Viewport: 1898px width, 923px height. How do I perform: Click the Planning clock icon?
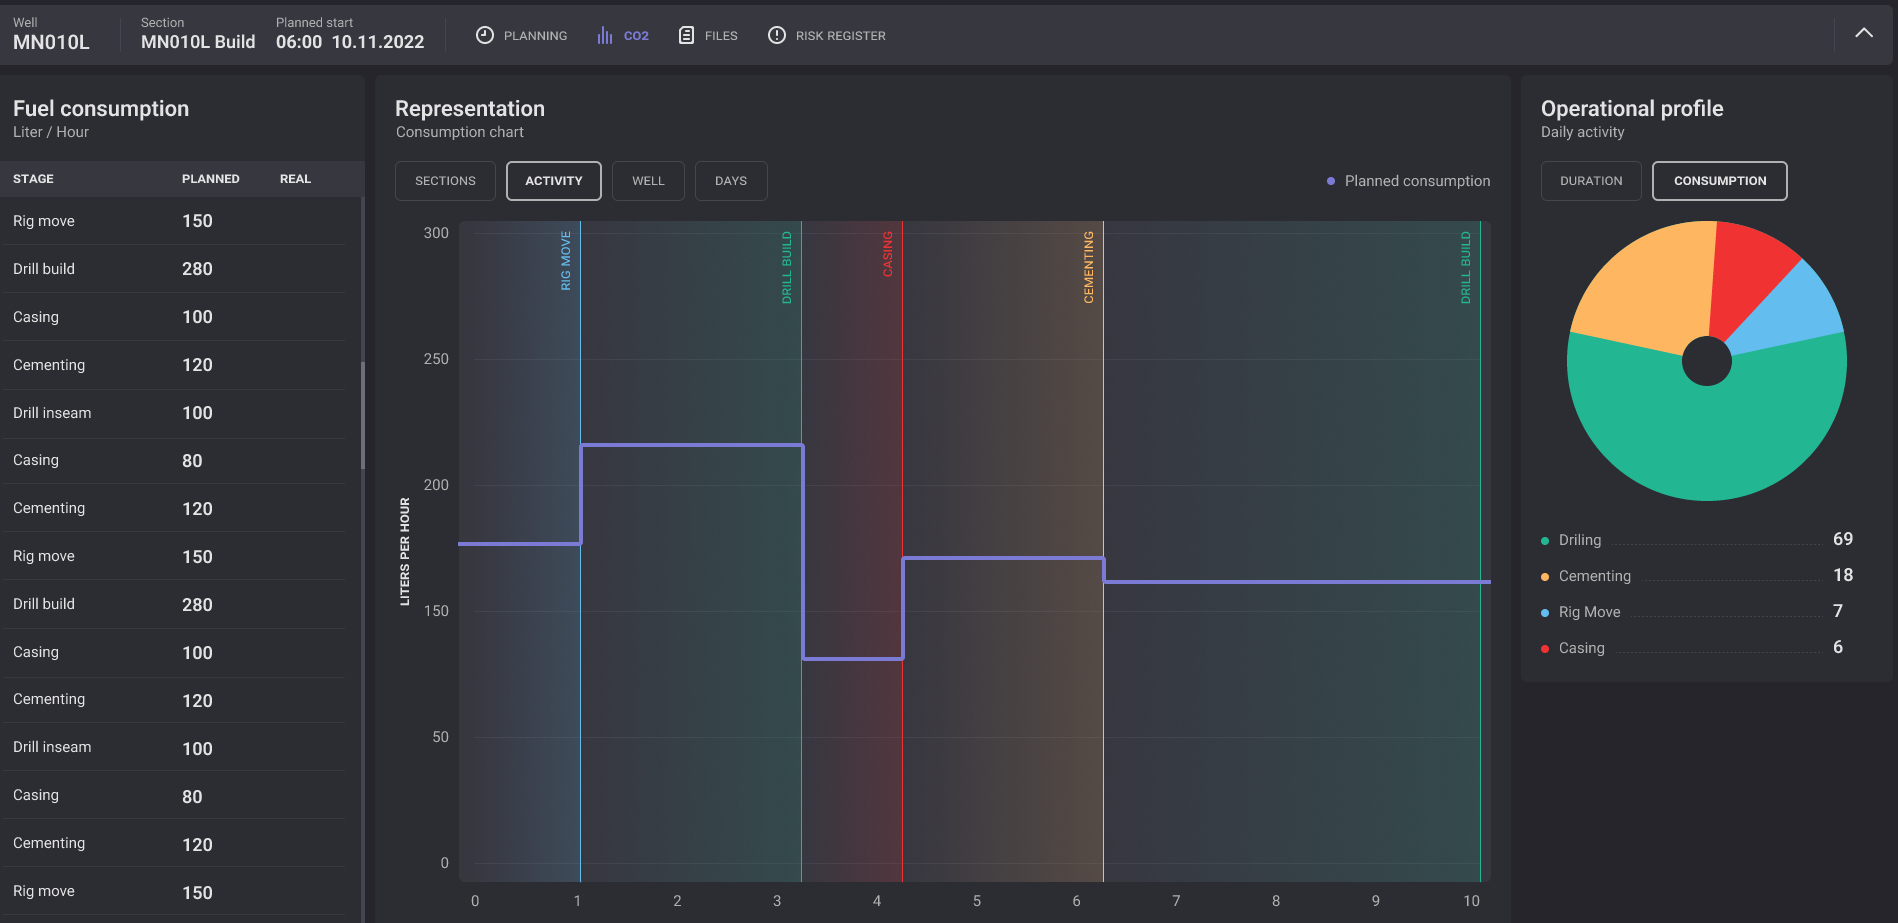tap(485, 35)
